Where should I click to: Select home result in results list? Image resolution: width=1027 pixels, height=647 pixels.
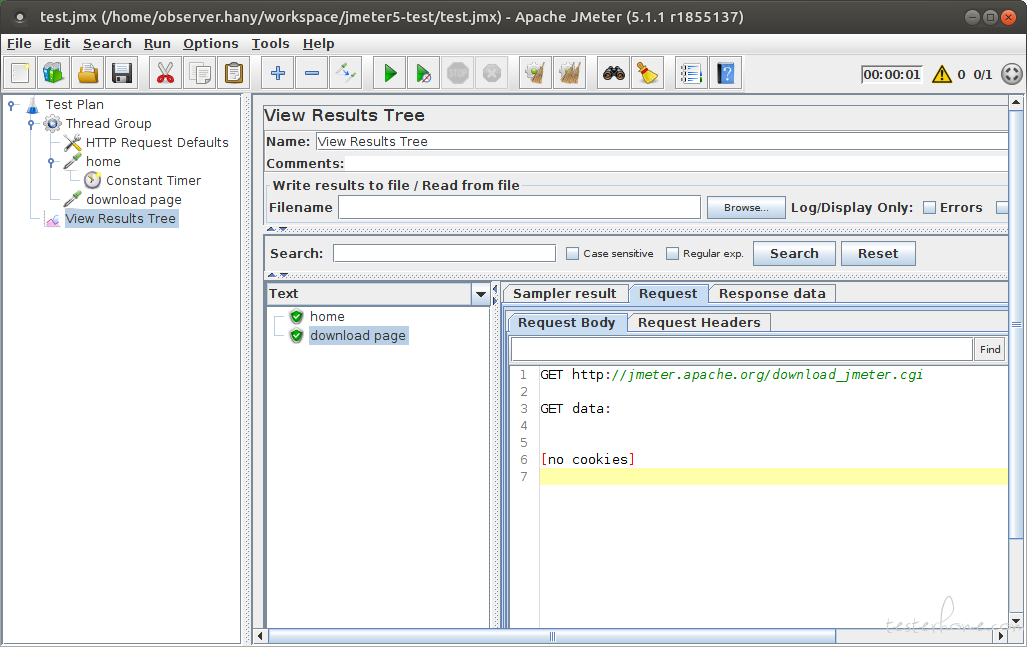tap(327, 317)
